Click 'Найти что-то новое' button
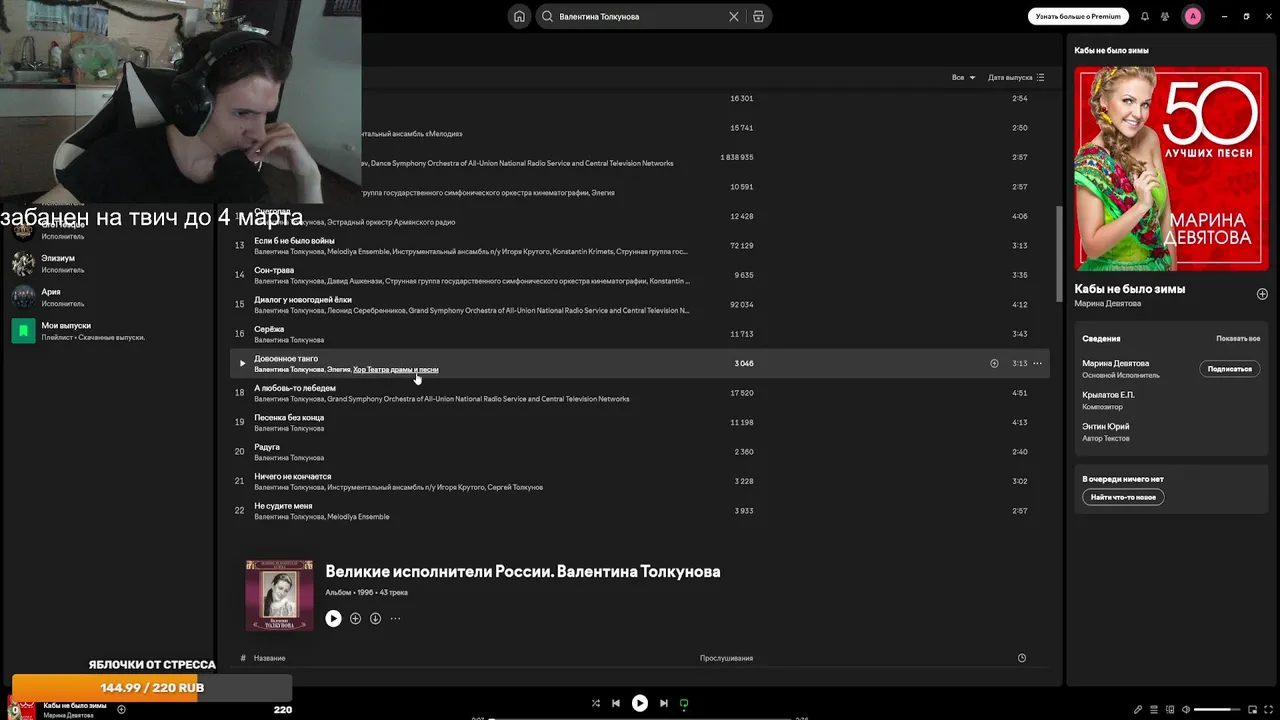The width and height of the screenshot is (1280, 720). click(1123, 497)
